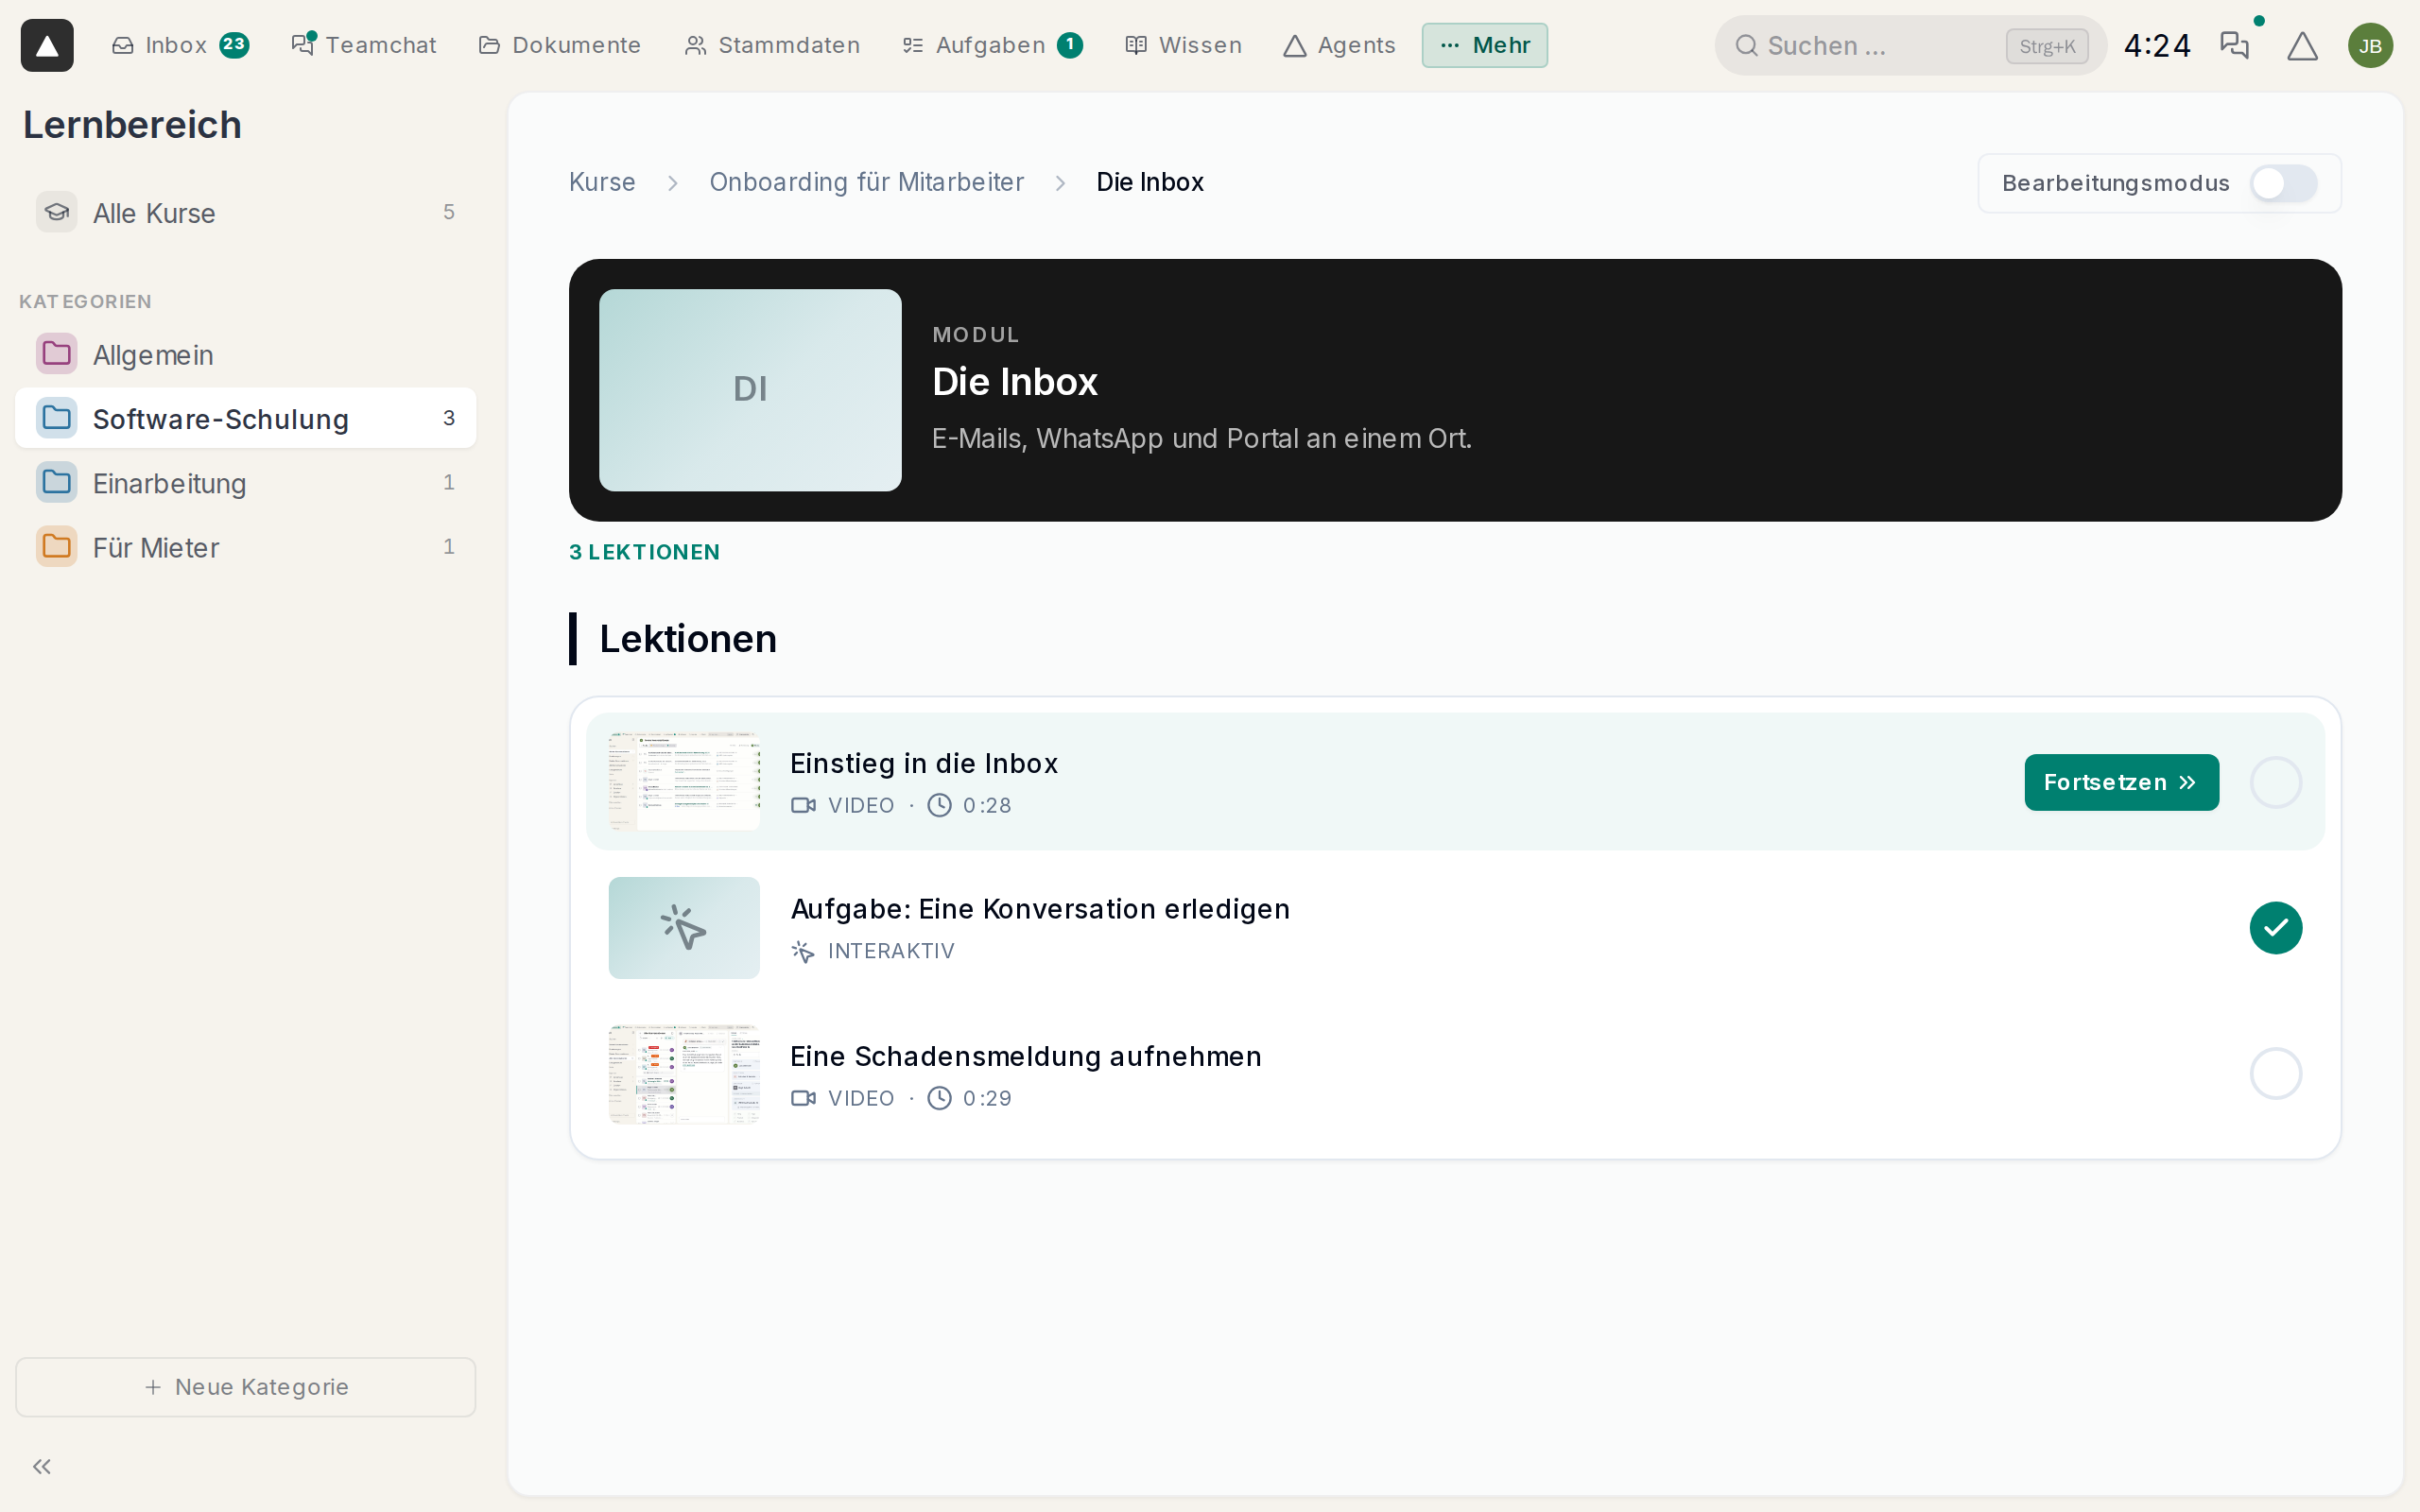2420x1512 pixels.
Task: Open the JB user avatar menu
Action: point(2370,45)
